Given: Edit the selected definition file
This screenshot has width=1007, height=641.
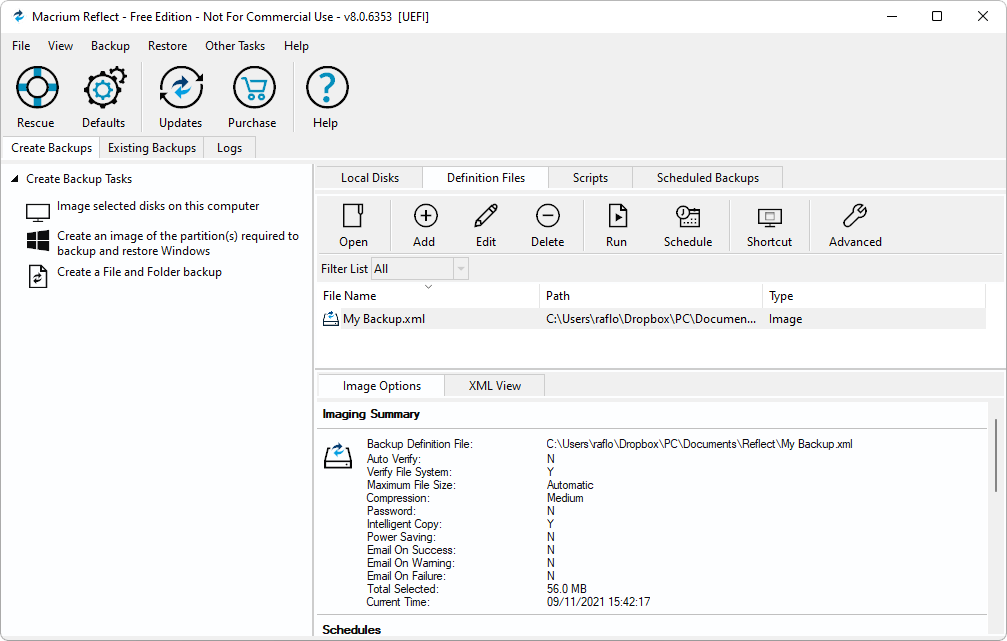Looking at the screenshot, I should coord(485,224).
